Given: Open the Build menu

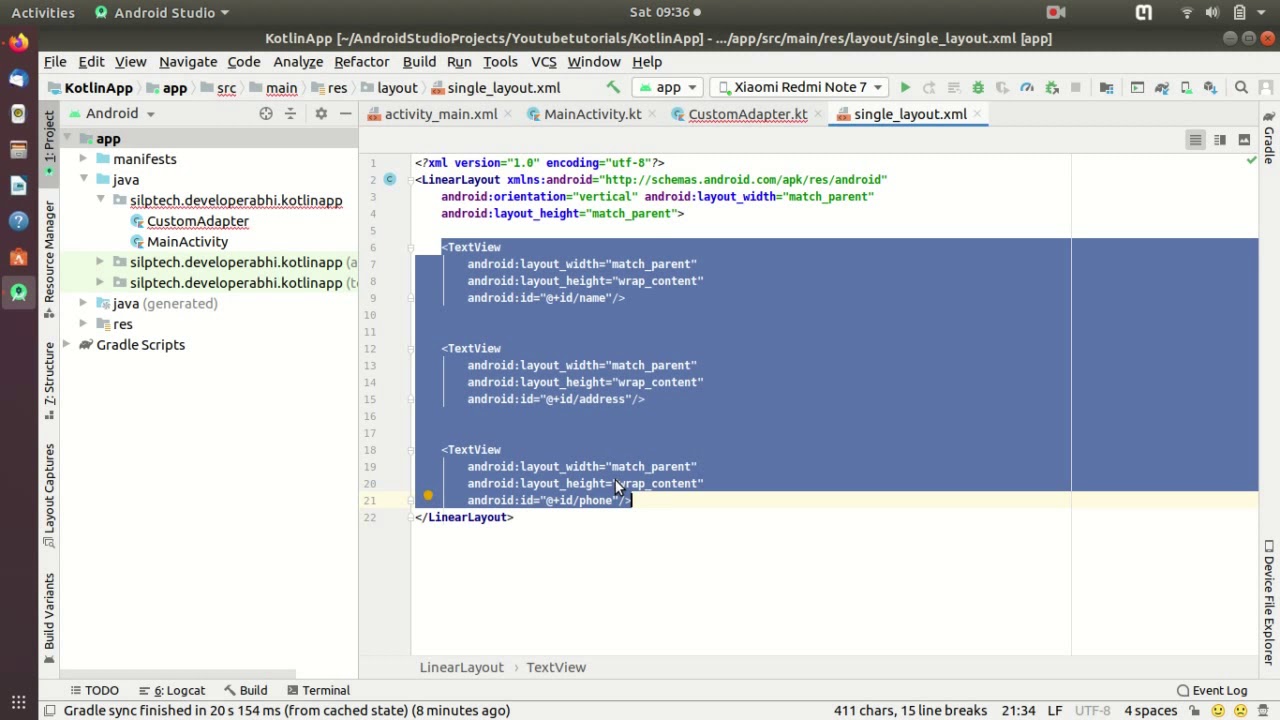Looking at the screenshot, I should (x=419, y=61).
